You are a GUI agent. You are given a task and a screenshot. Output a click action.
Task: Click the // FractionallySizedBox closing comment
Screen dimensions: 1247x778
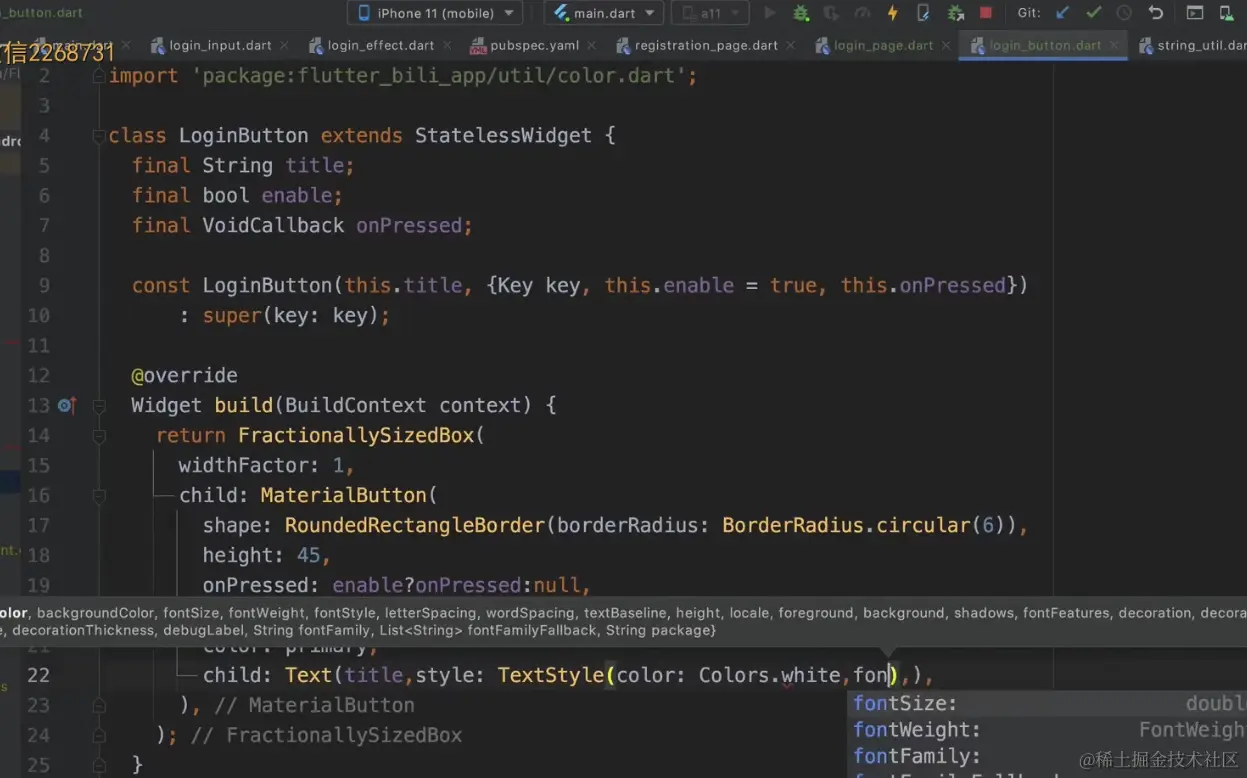tap(326, 735)
